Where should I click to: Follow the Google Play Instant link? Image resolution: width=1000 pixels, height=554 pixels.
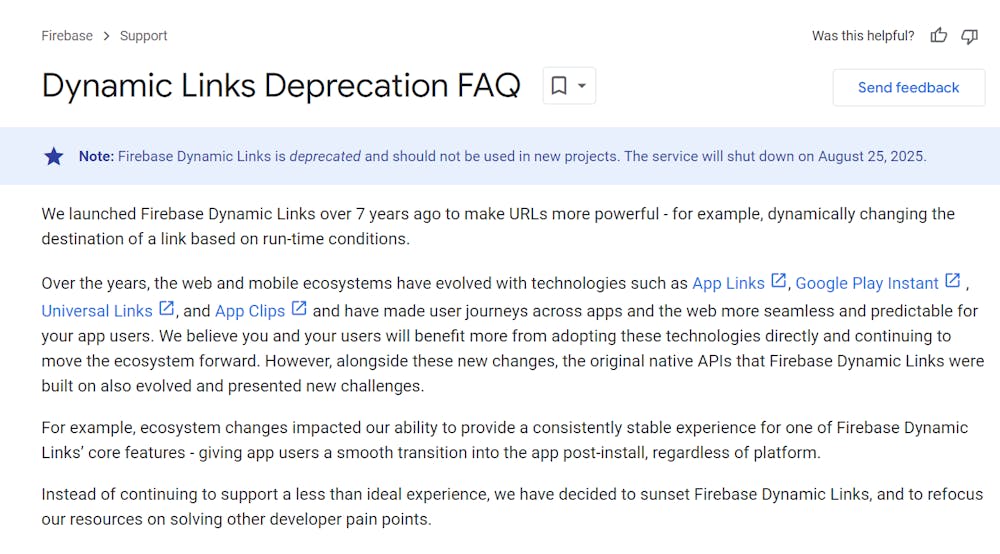click(x=866, y=283)
